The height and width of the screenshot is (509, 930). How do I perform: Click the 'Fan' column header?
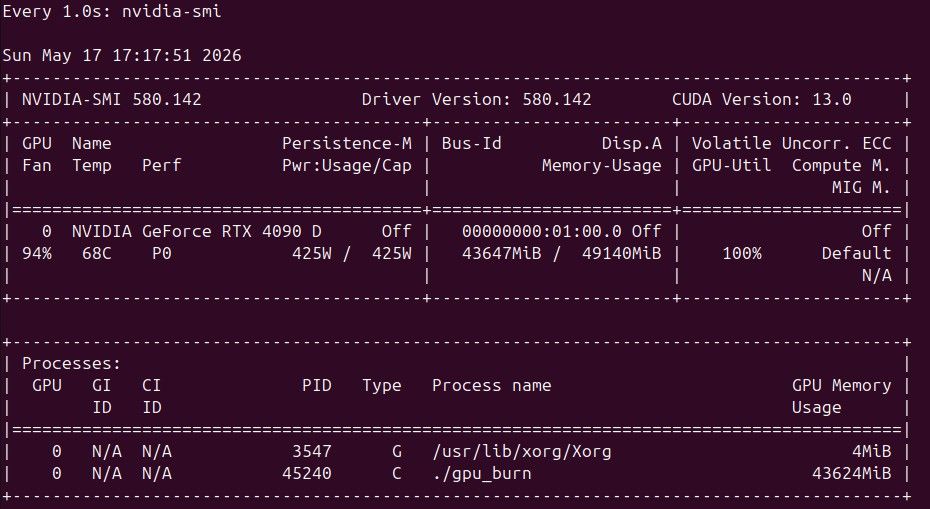37,166
